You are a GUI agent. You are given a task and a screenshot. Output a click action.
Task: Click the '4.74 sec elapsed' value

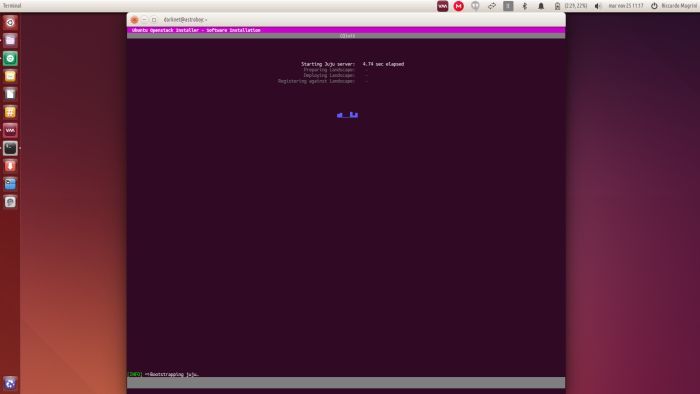click(x=383, y=64)
